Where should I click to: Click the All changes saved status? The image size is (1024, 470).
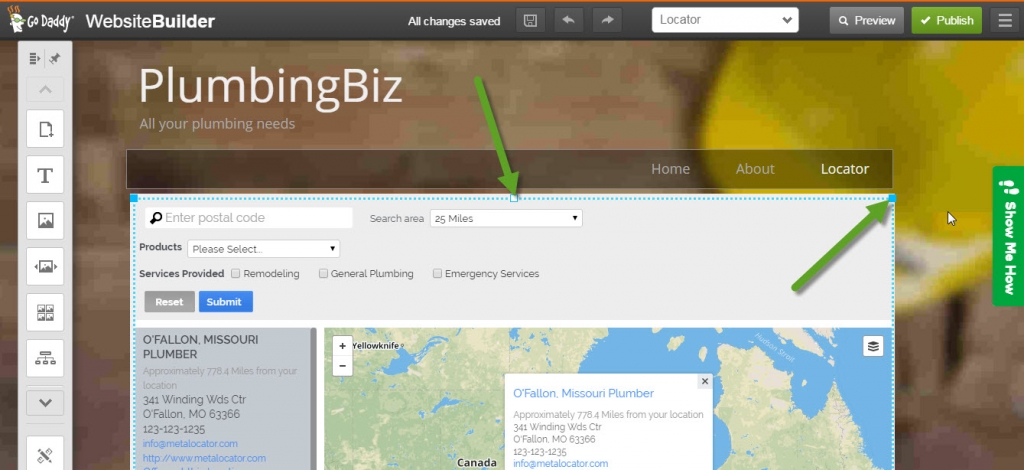[454, 21]
